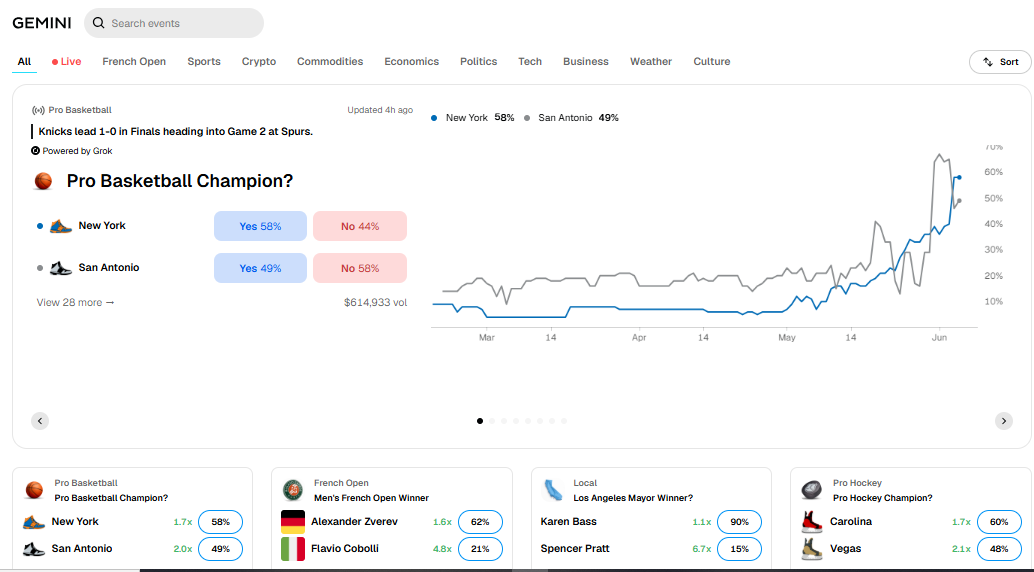This screenshot has width=1034, height=572.
Task: Click Karen Bass 1.1x multiplier
Action: tap(702, 522)
